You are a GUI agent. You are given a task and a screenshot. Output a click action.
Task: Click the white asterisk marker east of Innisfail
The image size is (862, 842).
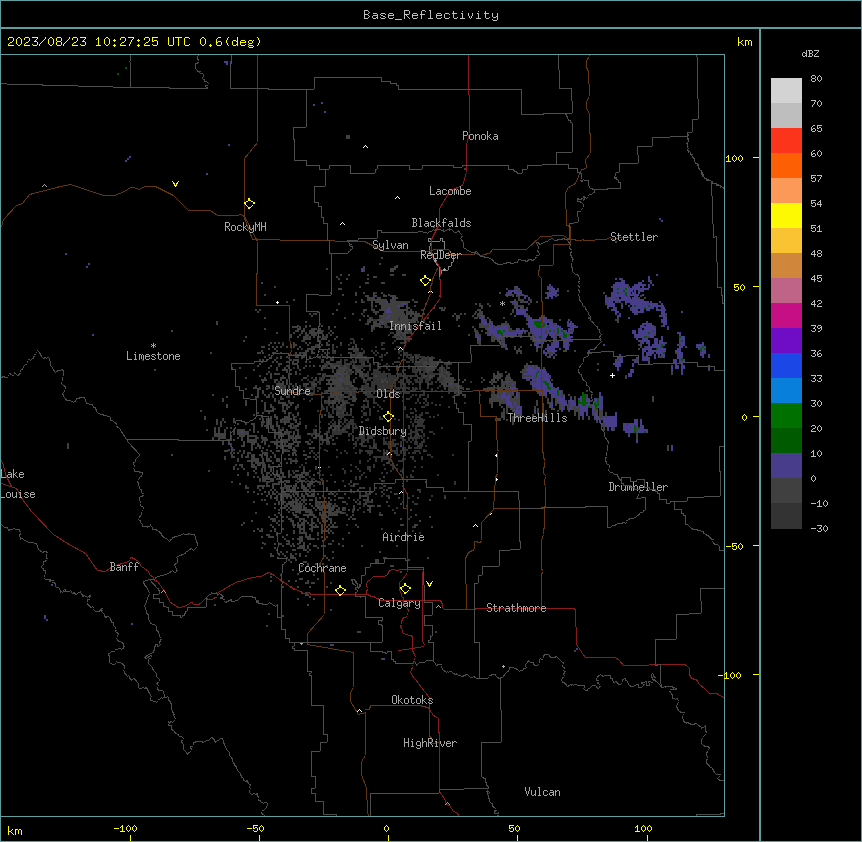[x=502, y=304]
